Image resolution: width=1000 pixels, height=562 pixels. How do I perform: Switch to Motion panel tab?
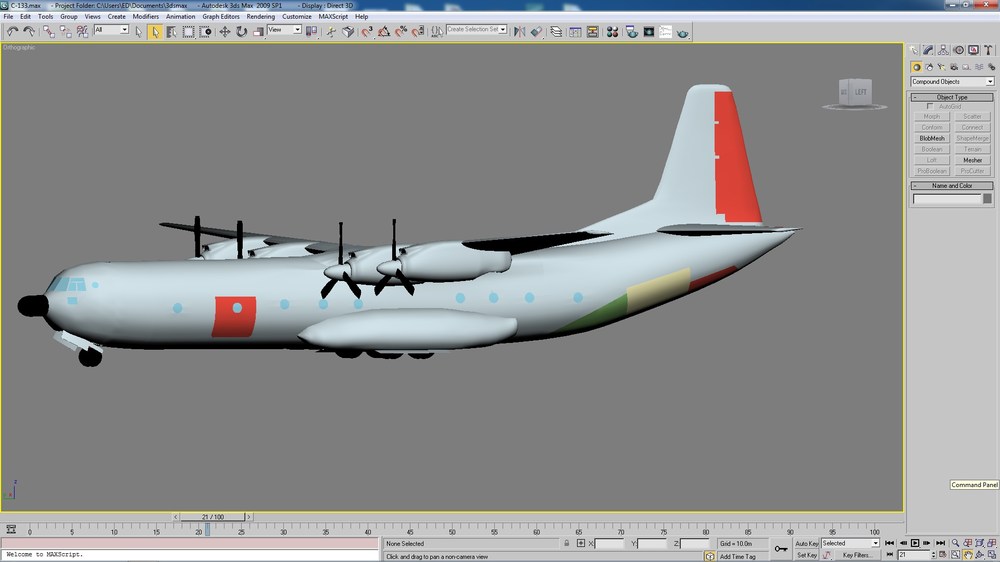(x=959, y=50)
